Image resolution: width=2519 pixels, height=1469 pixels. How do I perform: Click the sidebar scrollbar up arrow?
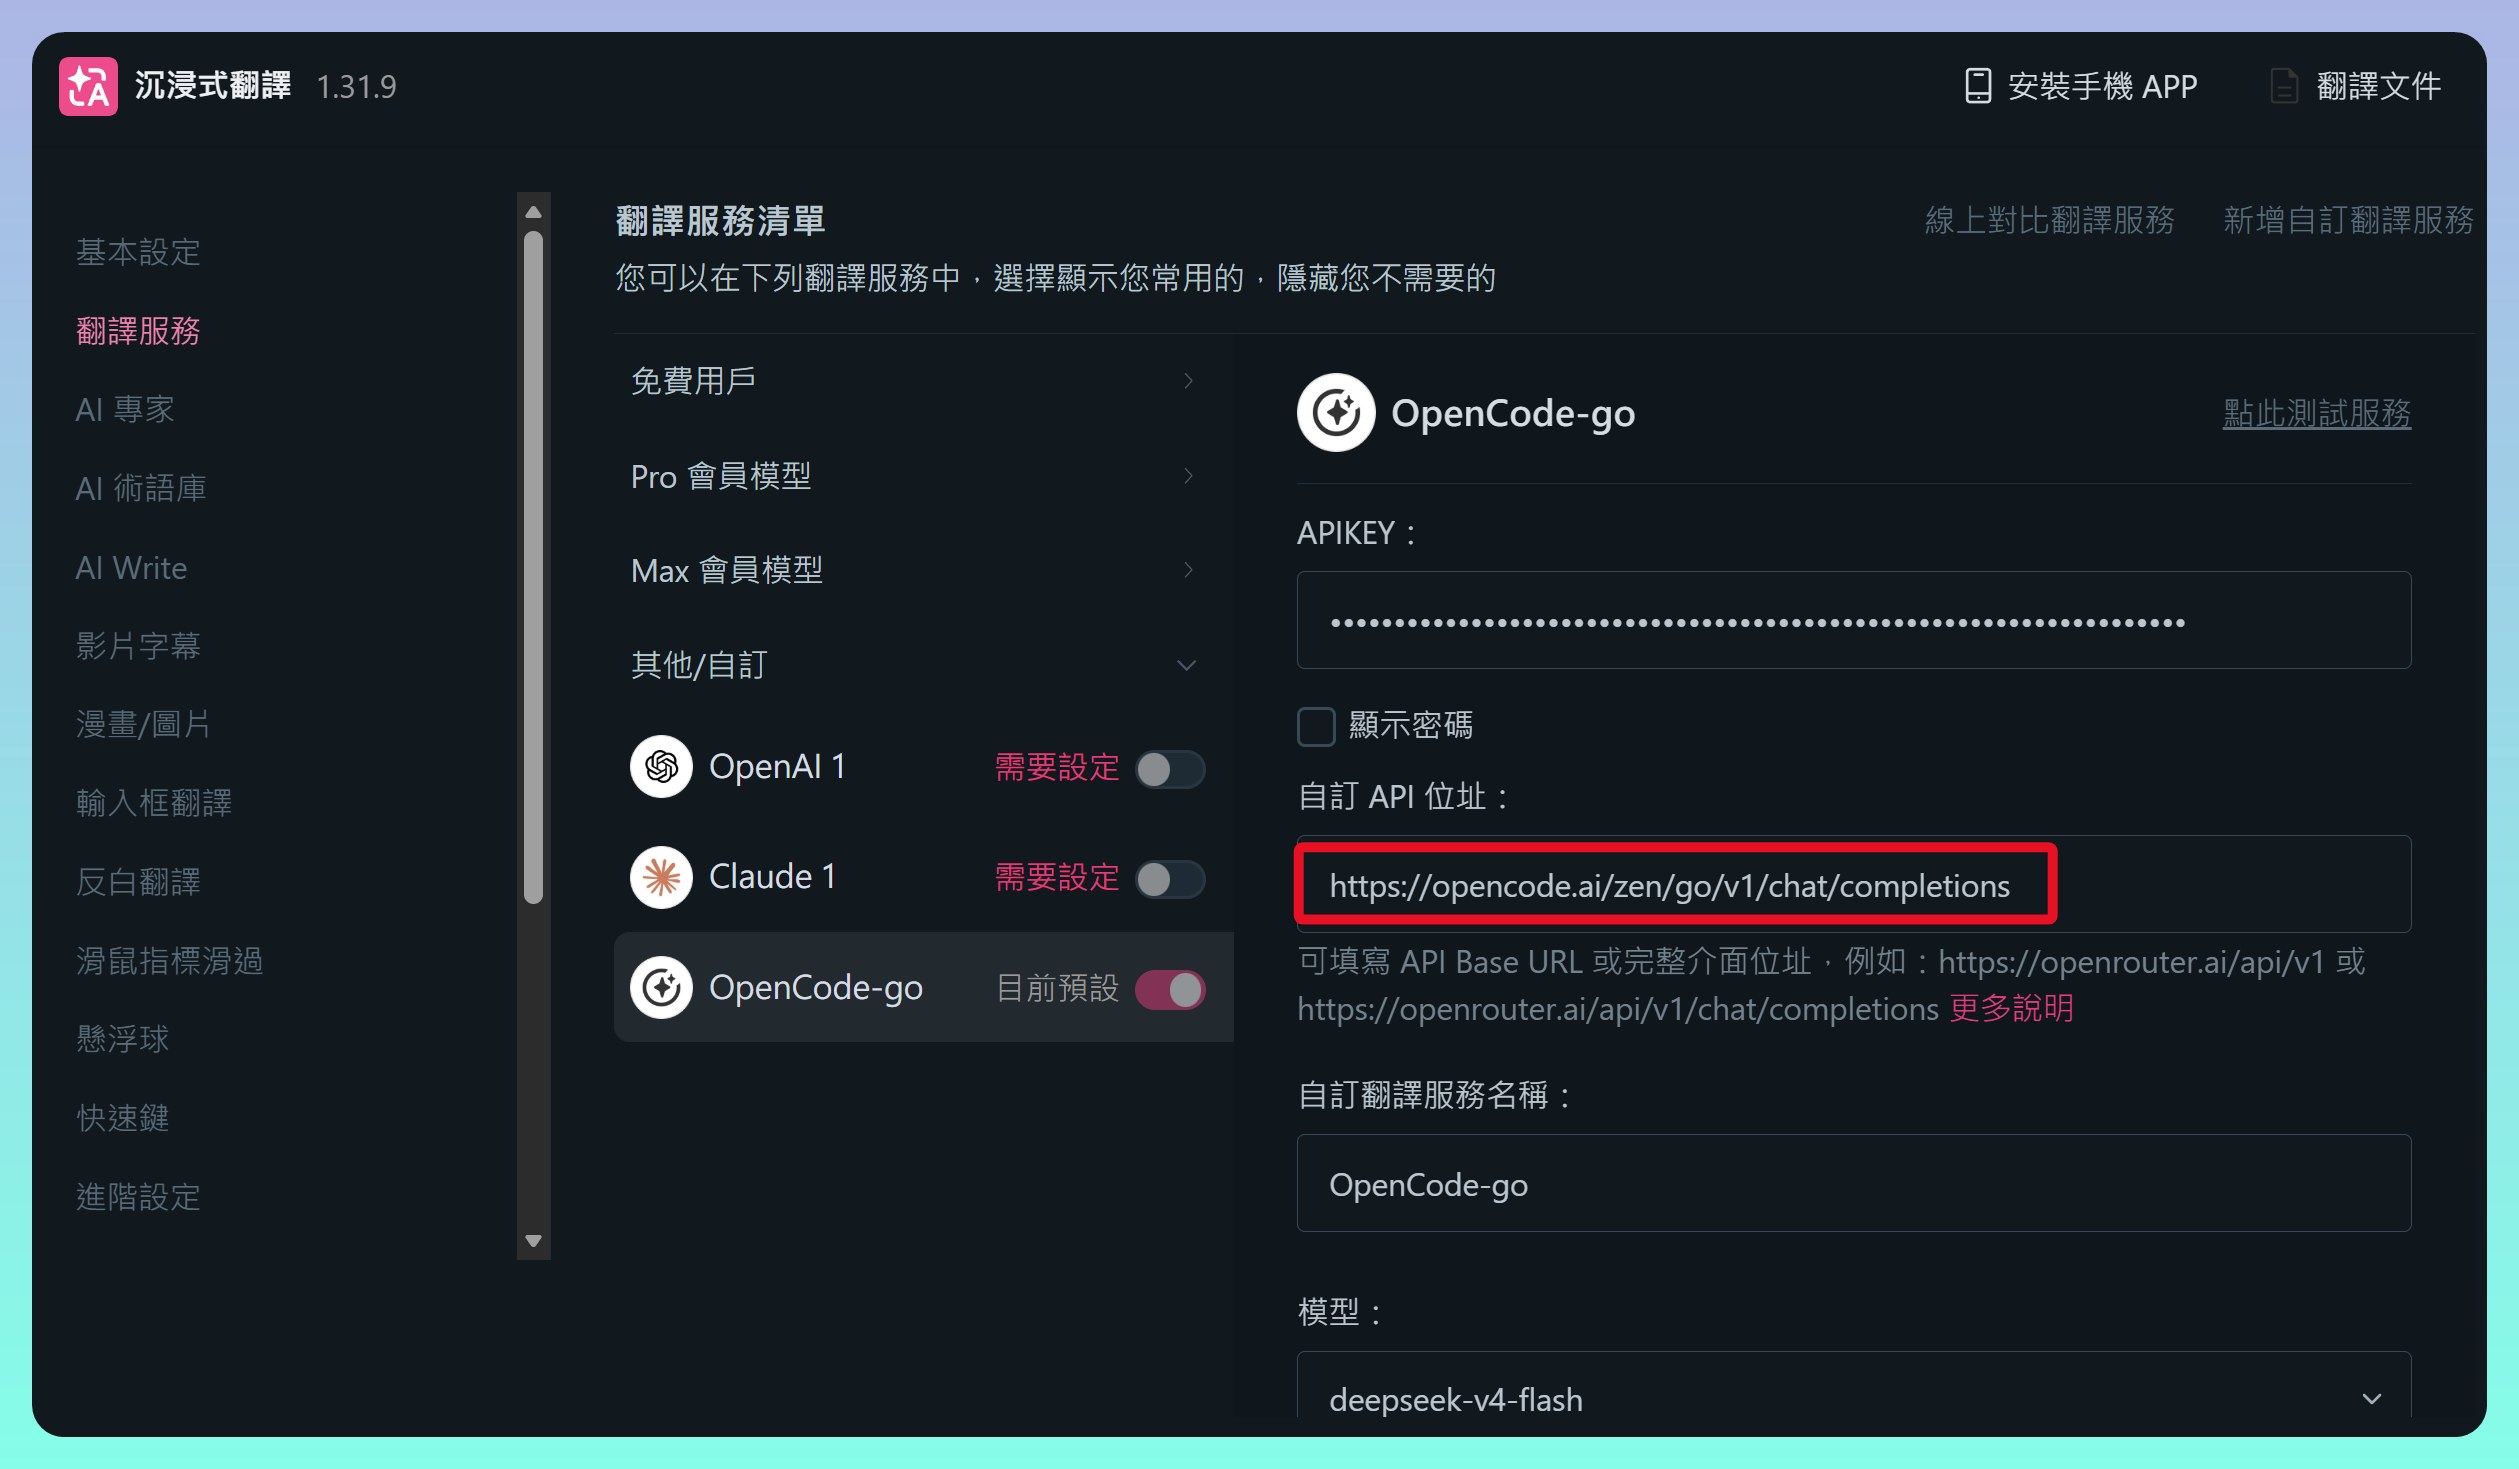click(x=533, y=212)
